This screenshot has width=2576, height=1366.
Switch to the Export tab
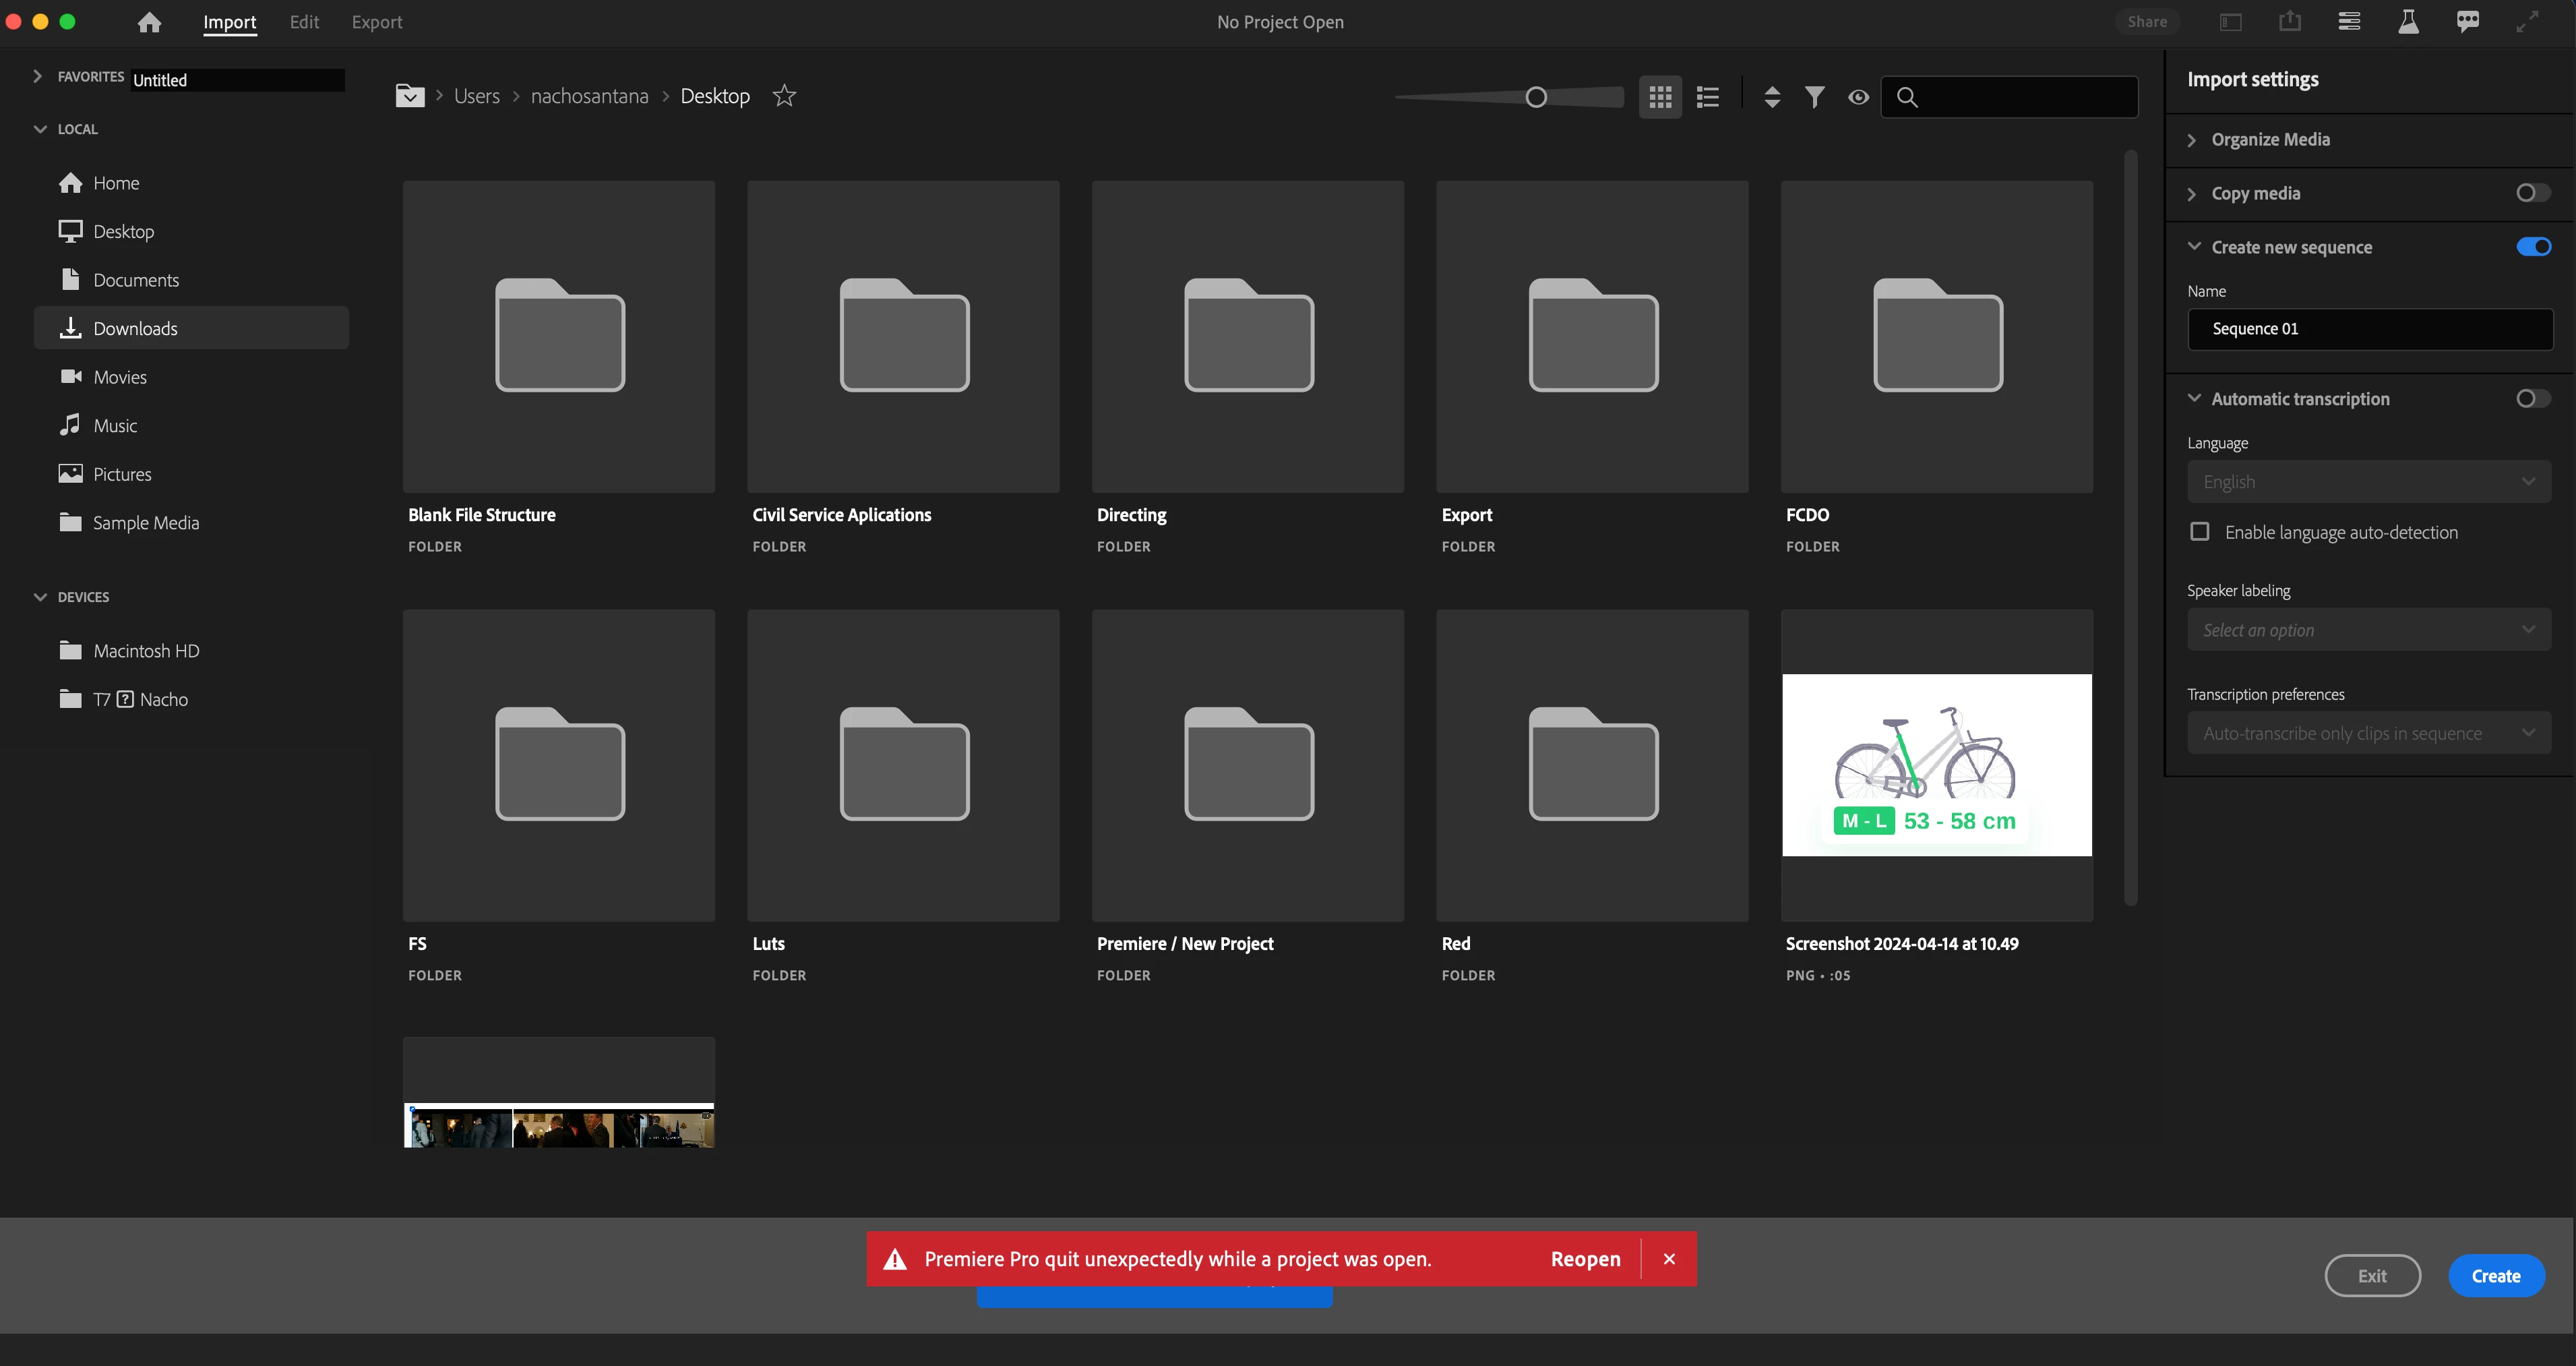point(377,22)
